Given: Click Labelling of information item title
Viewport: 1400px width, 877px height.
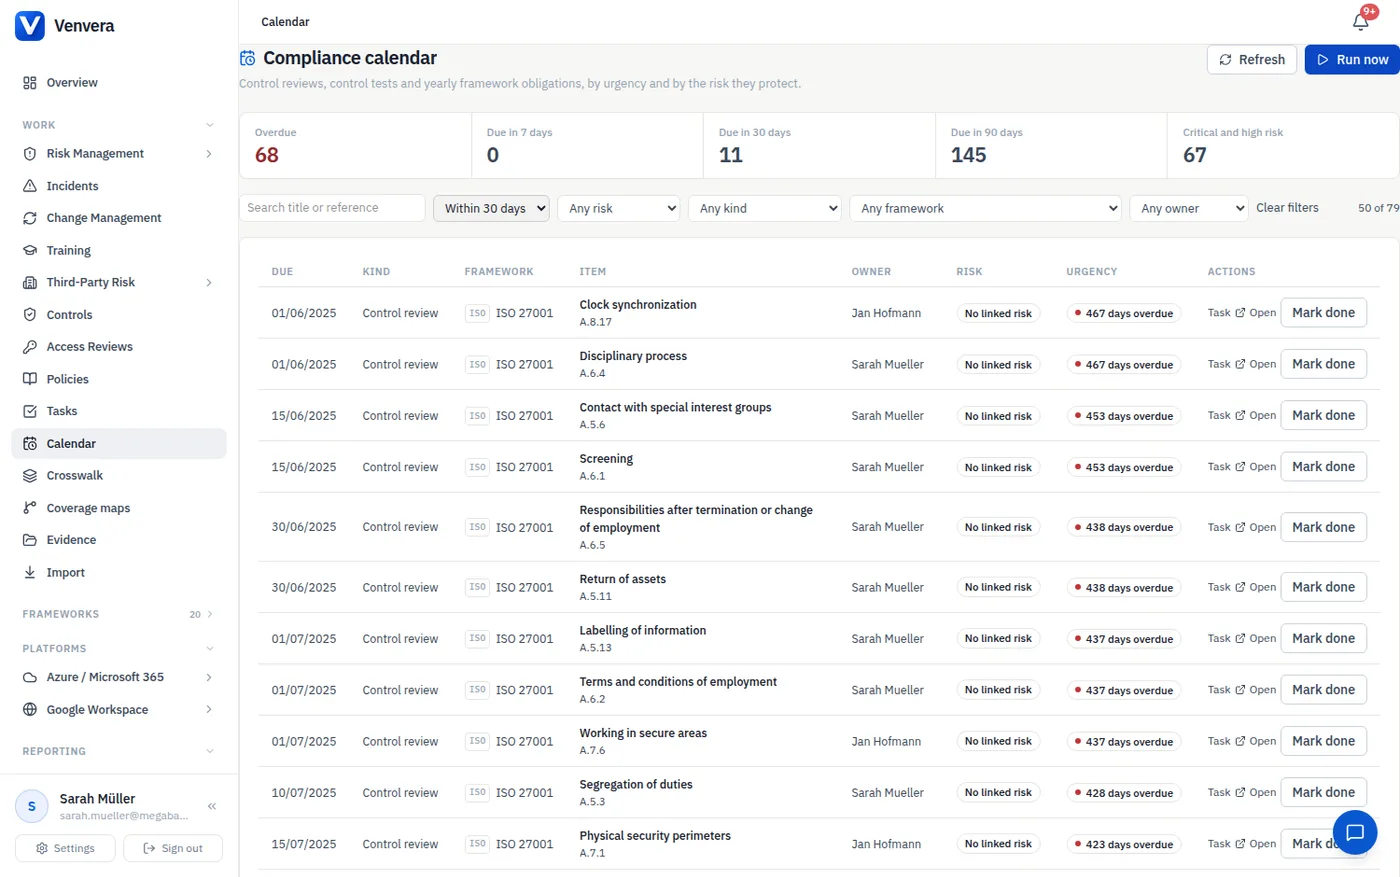Looking at the screenshot, I should 643,631.
